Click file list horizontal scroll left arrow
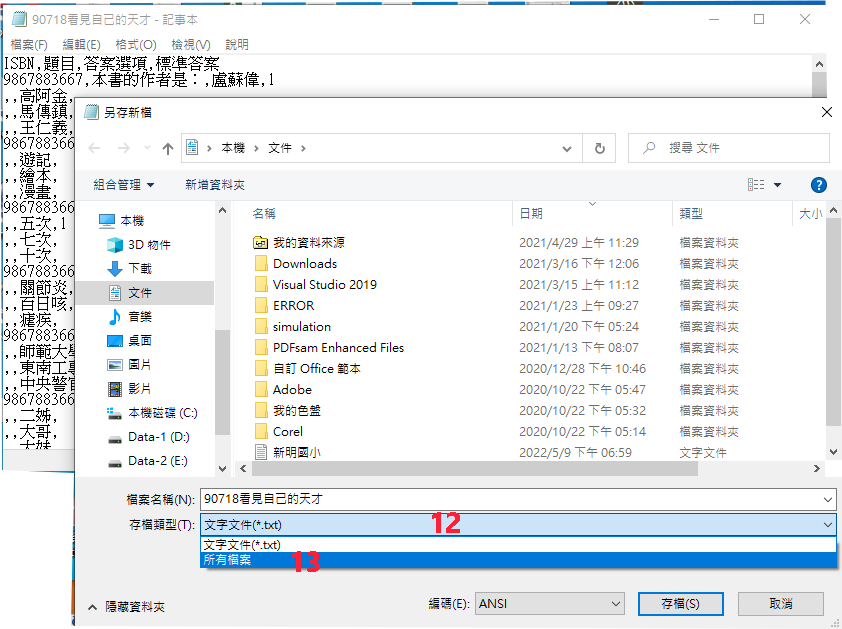 [243, 469]
